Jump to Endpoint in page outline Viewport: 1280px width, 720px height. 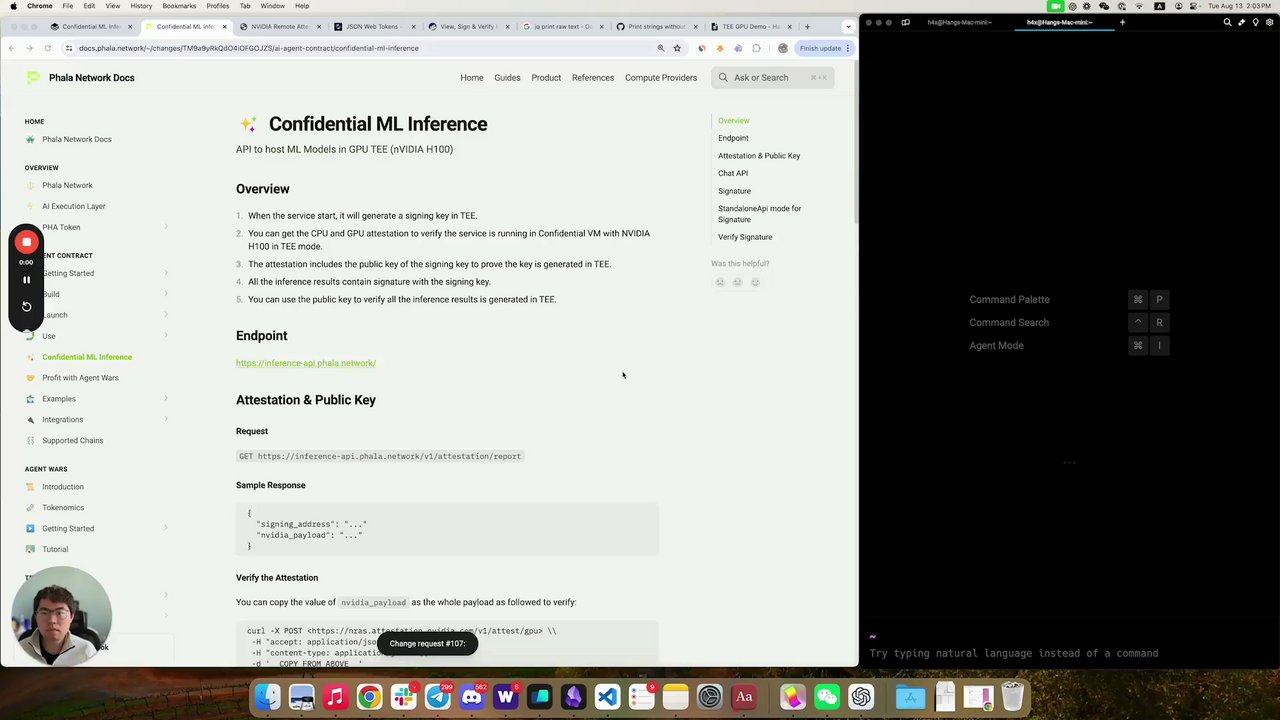[x=733, y=138]
